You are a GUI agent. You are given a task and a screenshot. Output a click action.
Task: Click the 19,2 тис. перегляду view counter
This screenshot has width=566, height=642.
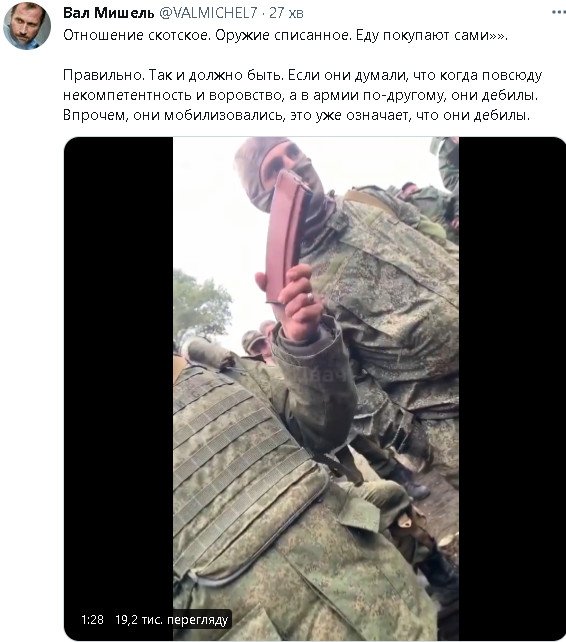click(x=171, y=619)
